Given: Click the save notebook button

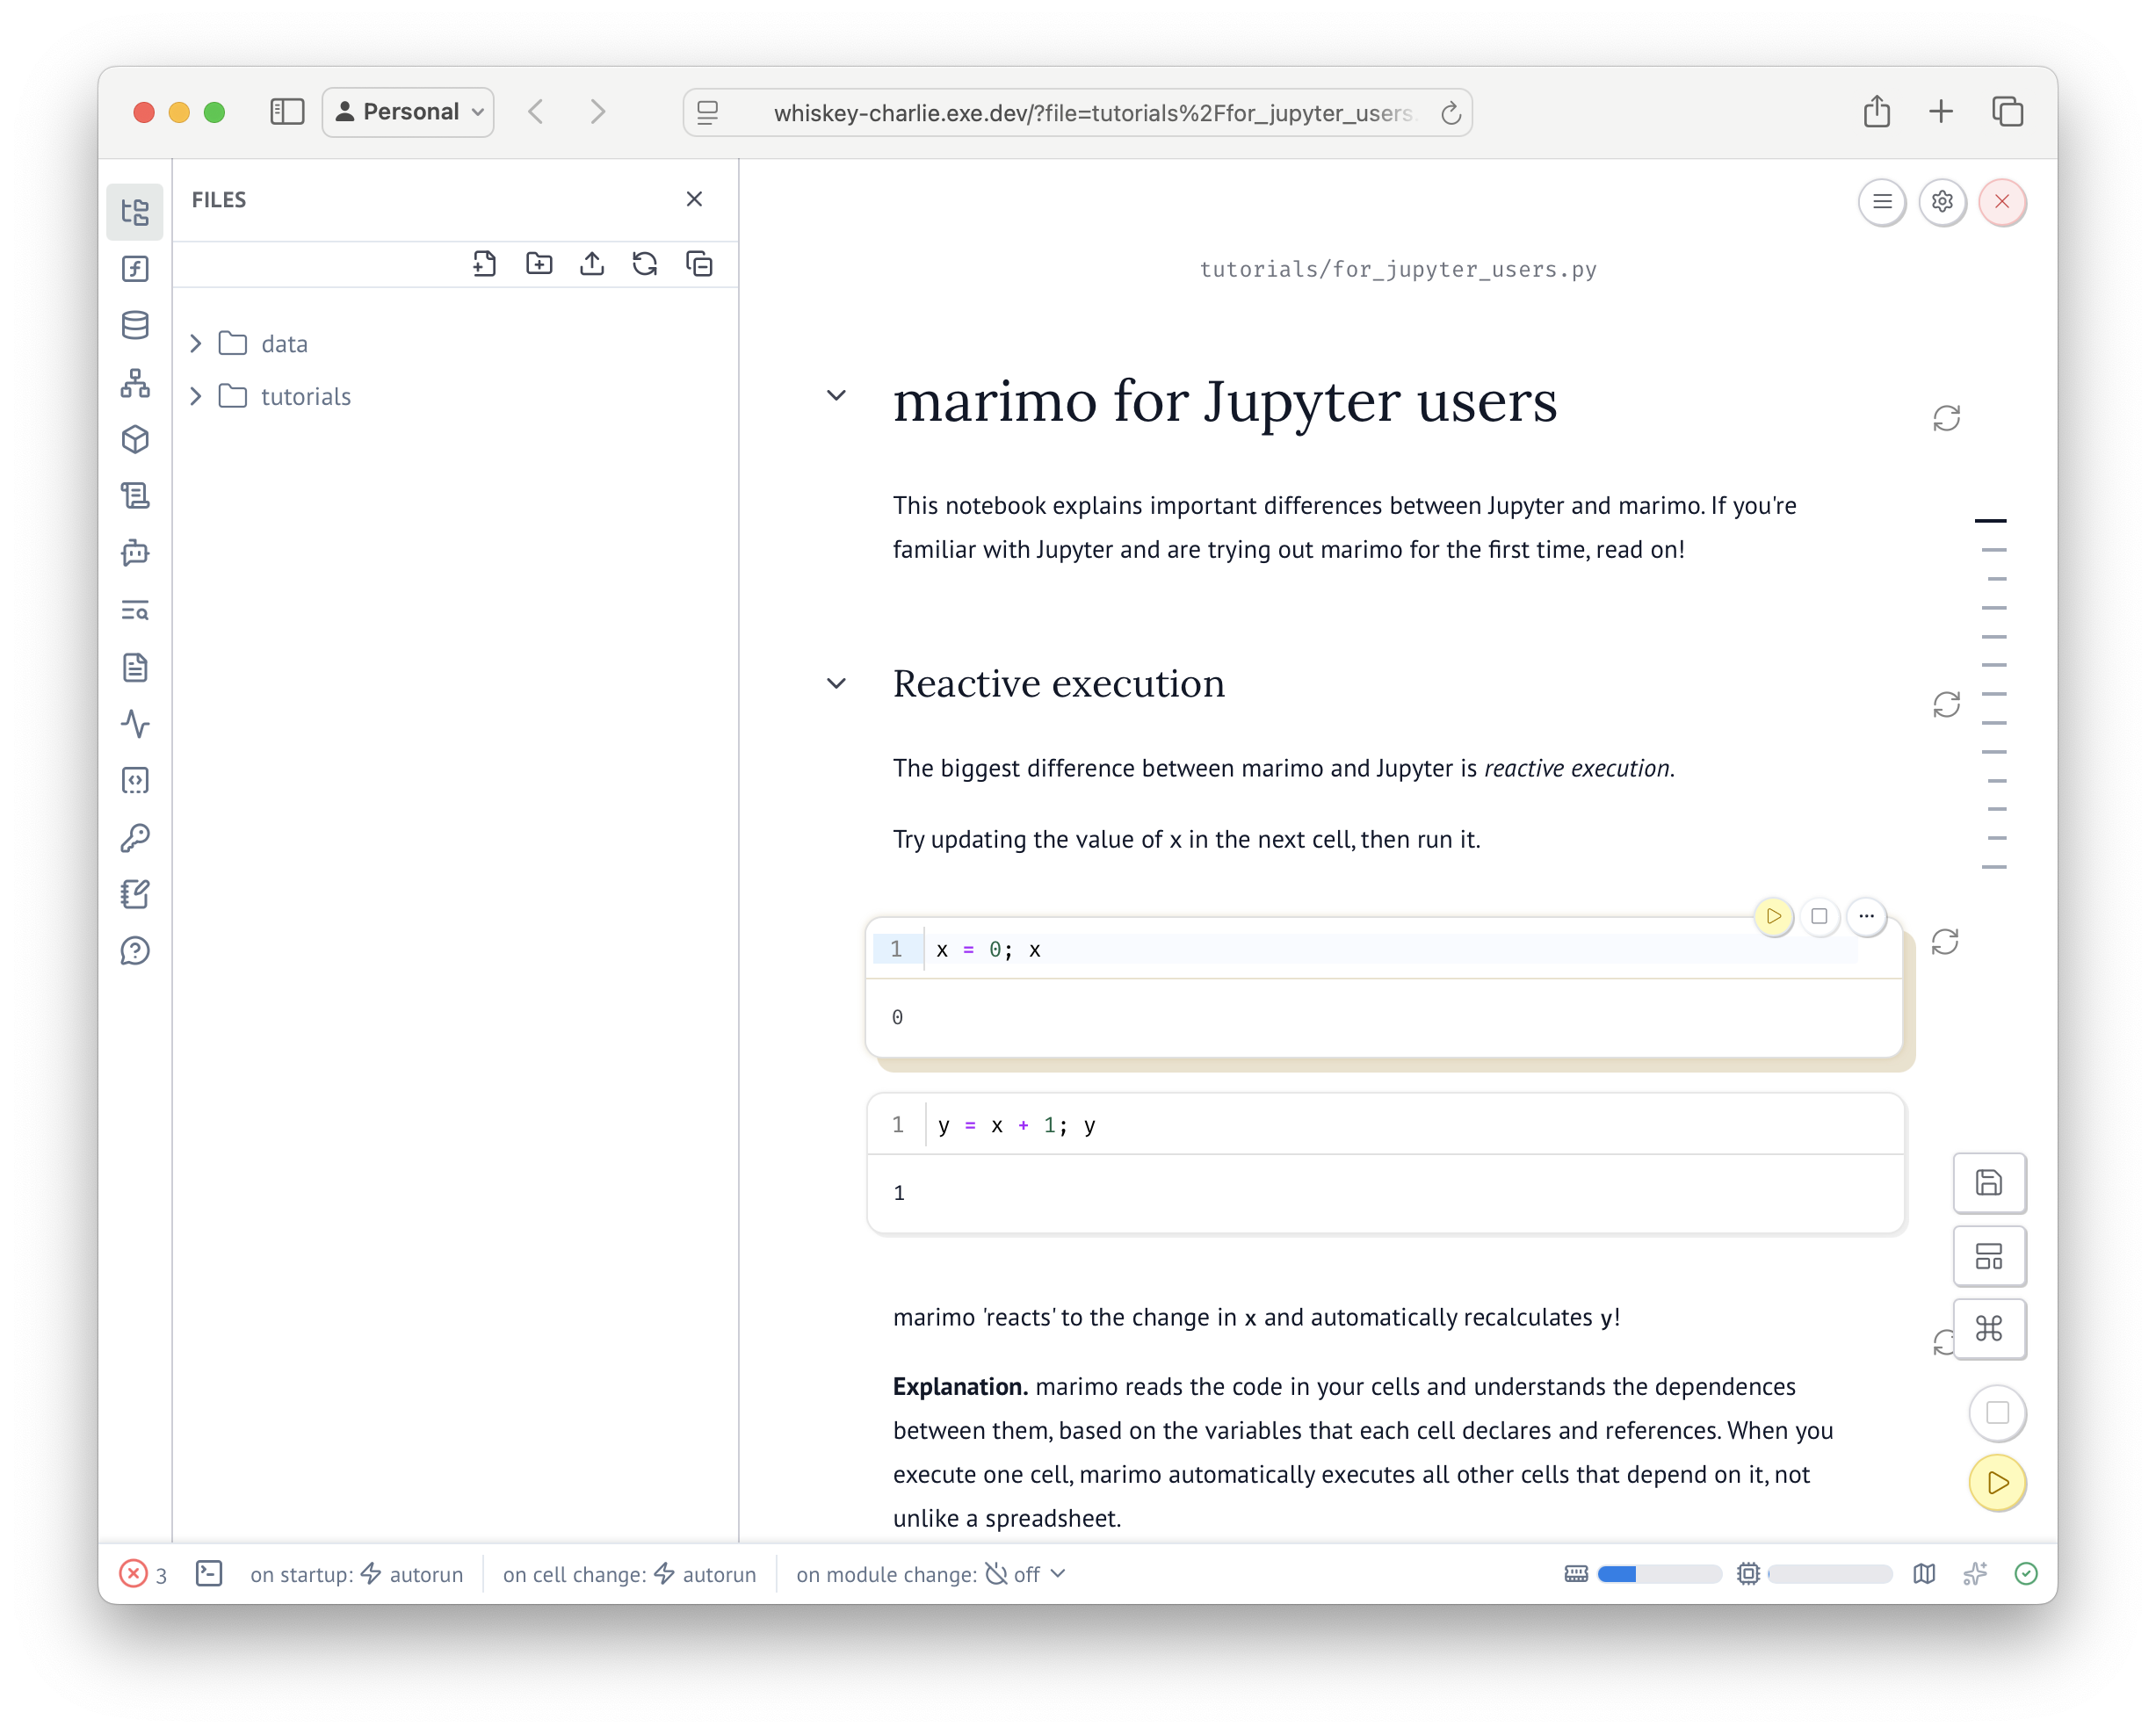Looking at the screenshot, I should point(1989,1183).
